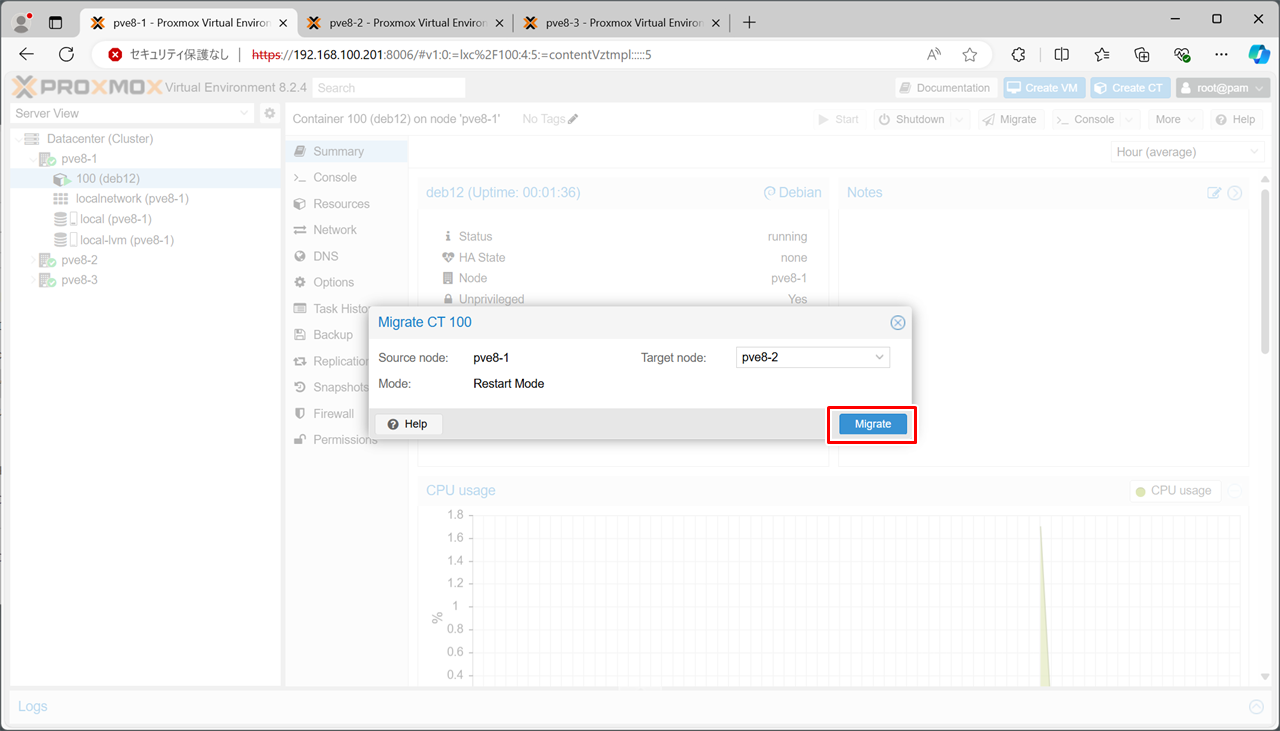Screen dimensions: 1280x731
Task: Click the favorites star icon
Action: (x=969, y=55)
